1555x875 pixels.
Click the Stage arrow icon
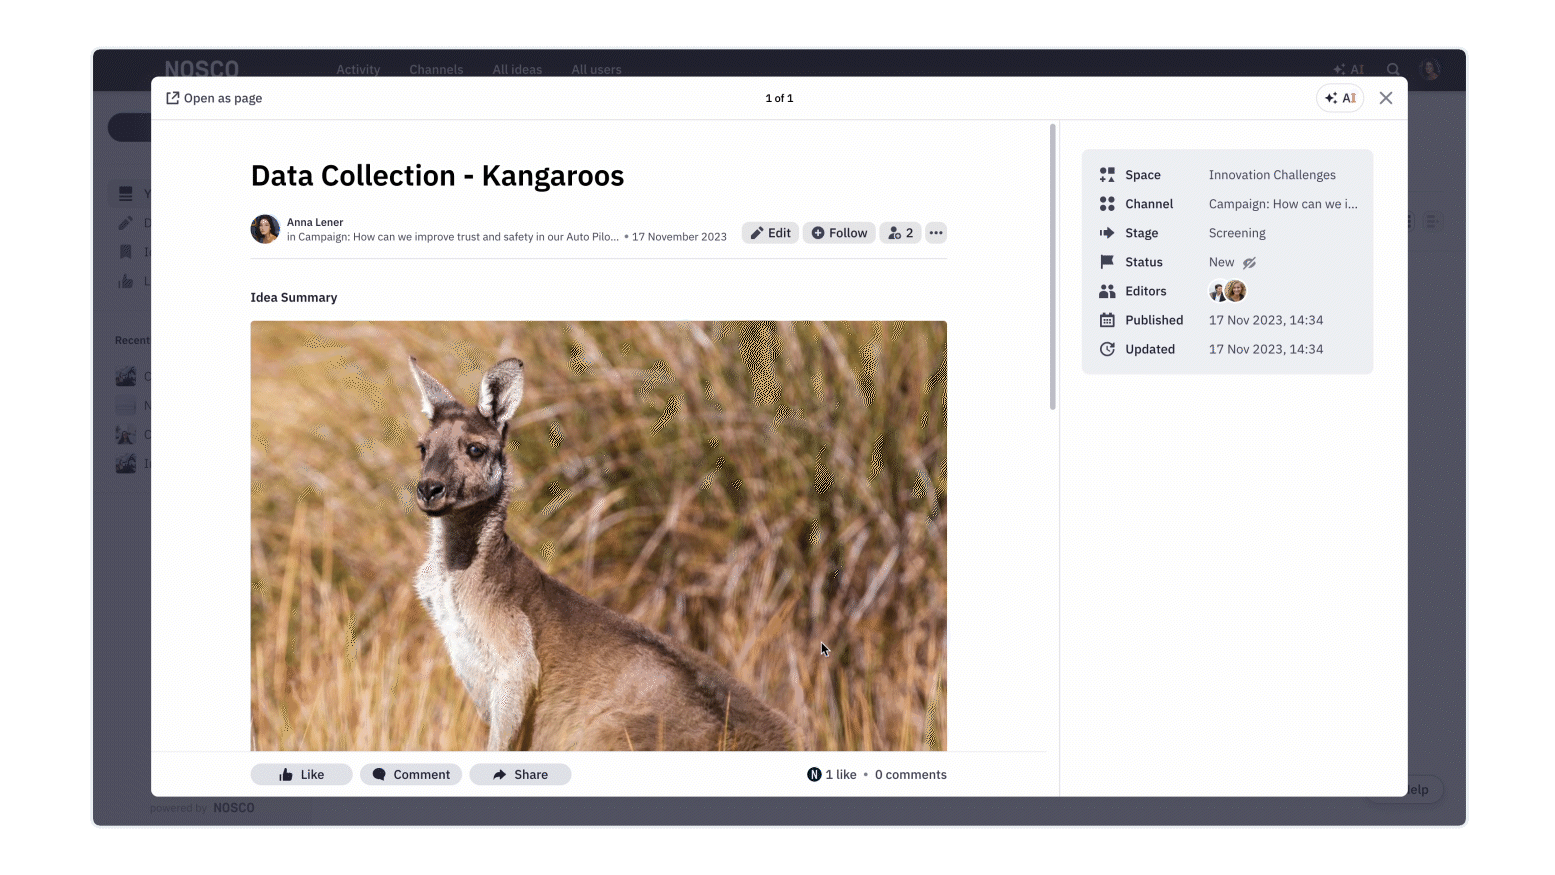(1107, 233)
